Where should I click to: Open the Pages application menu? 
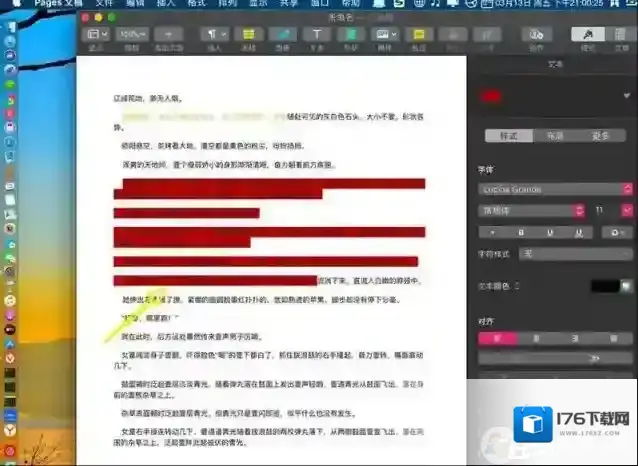[58, 4]
